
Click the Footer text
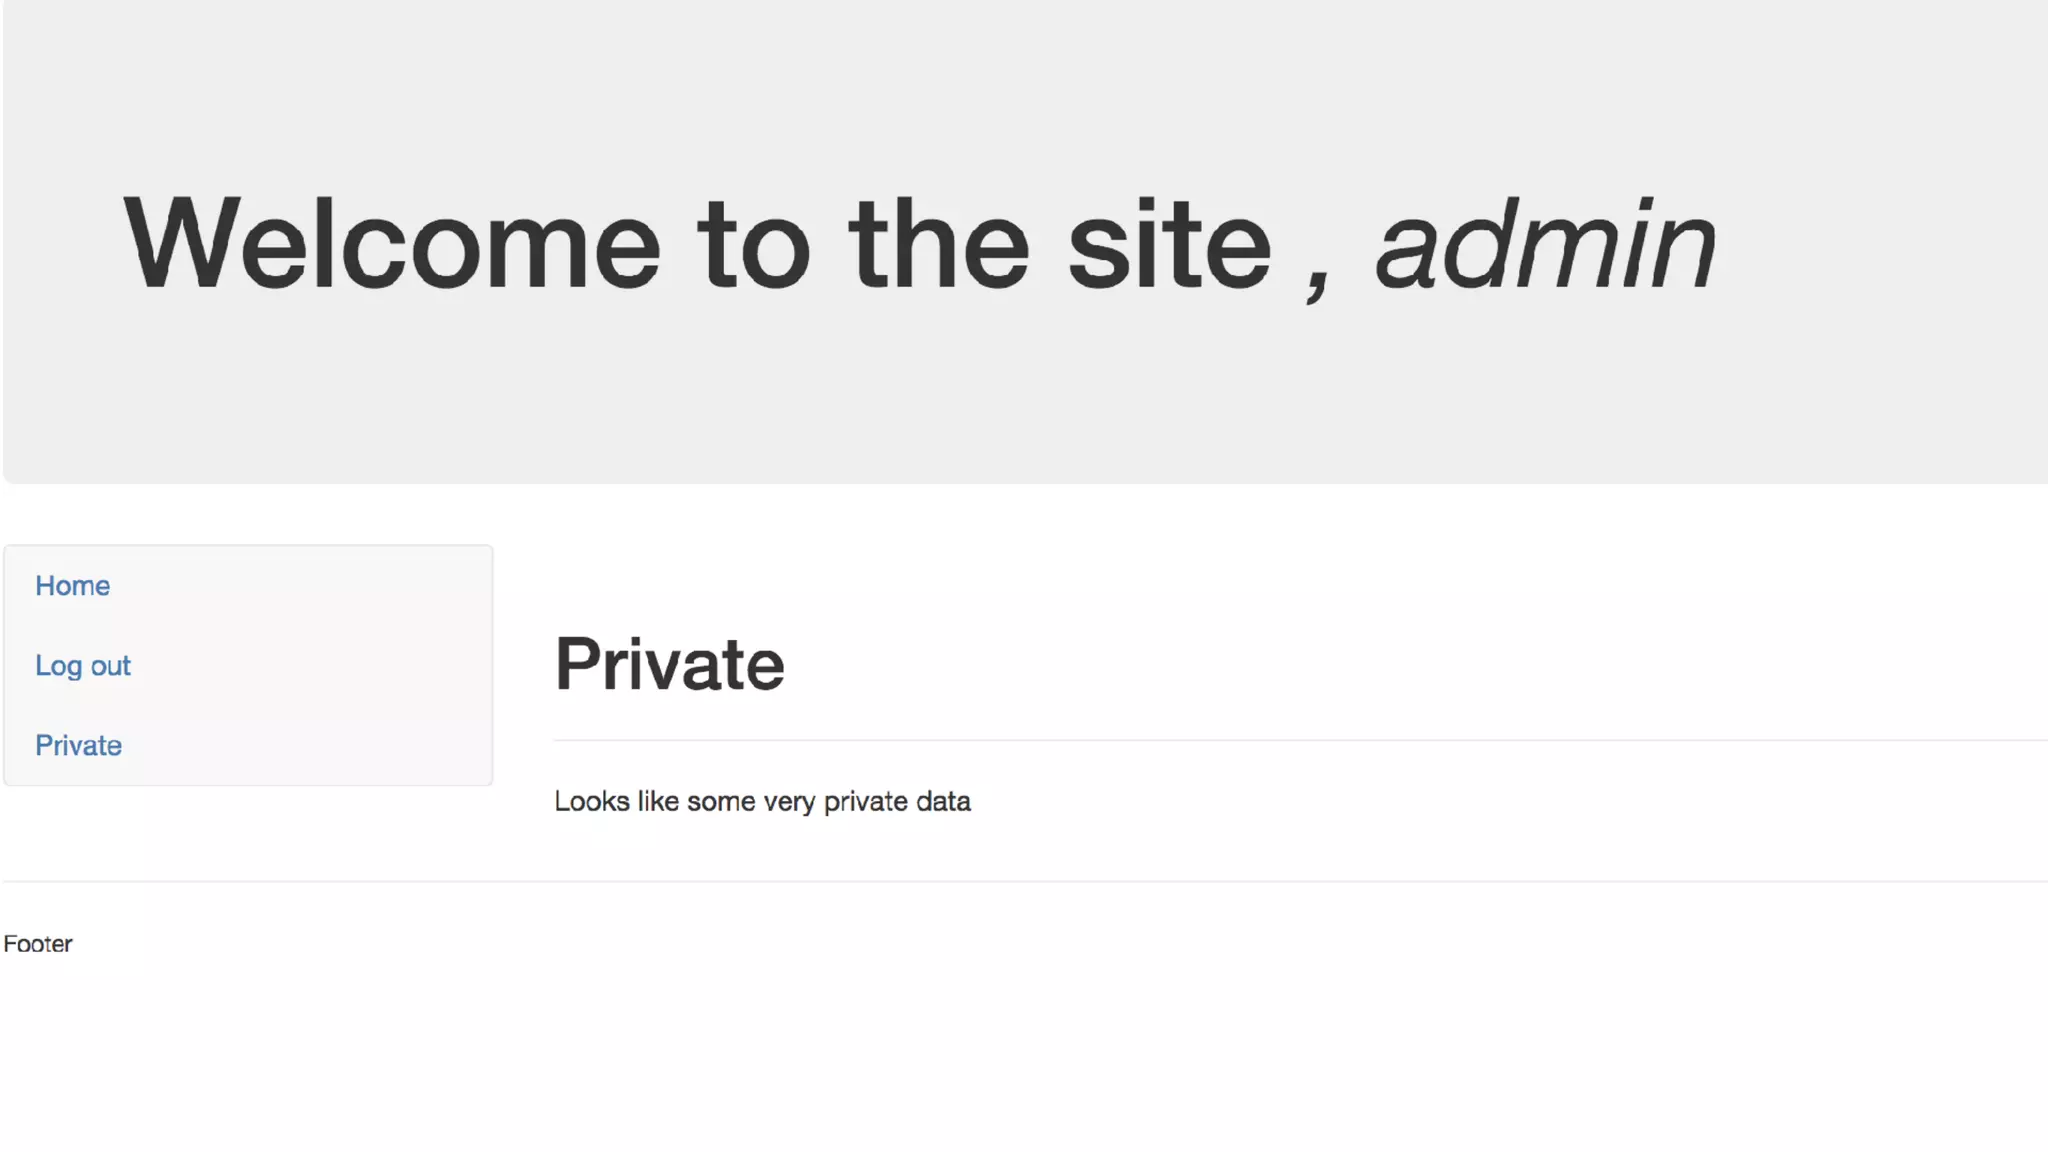tap(38, 944)
